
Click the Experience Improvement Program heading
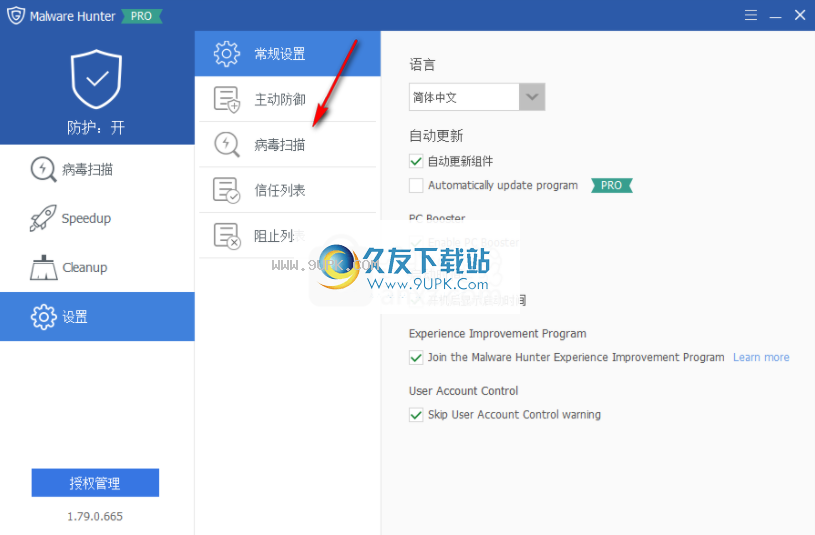pyautogui.click(x=497, y=334)
